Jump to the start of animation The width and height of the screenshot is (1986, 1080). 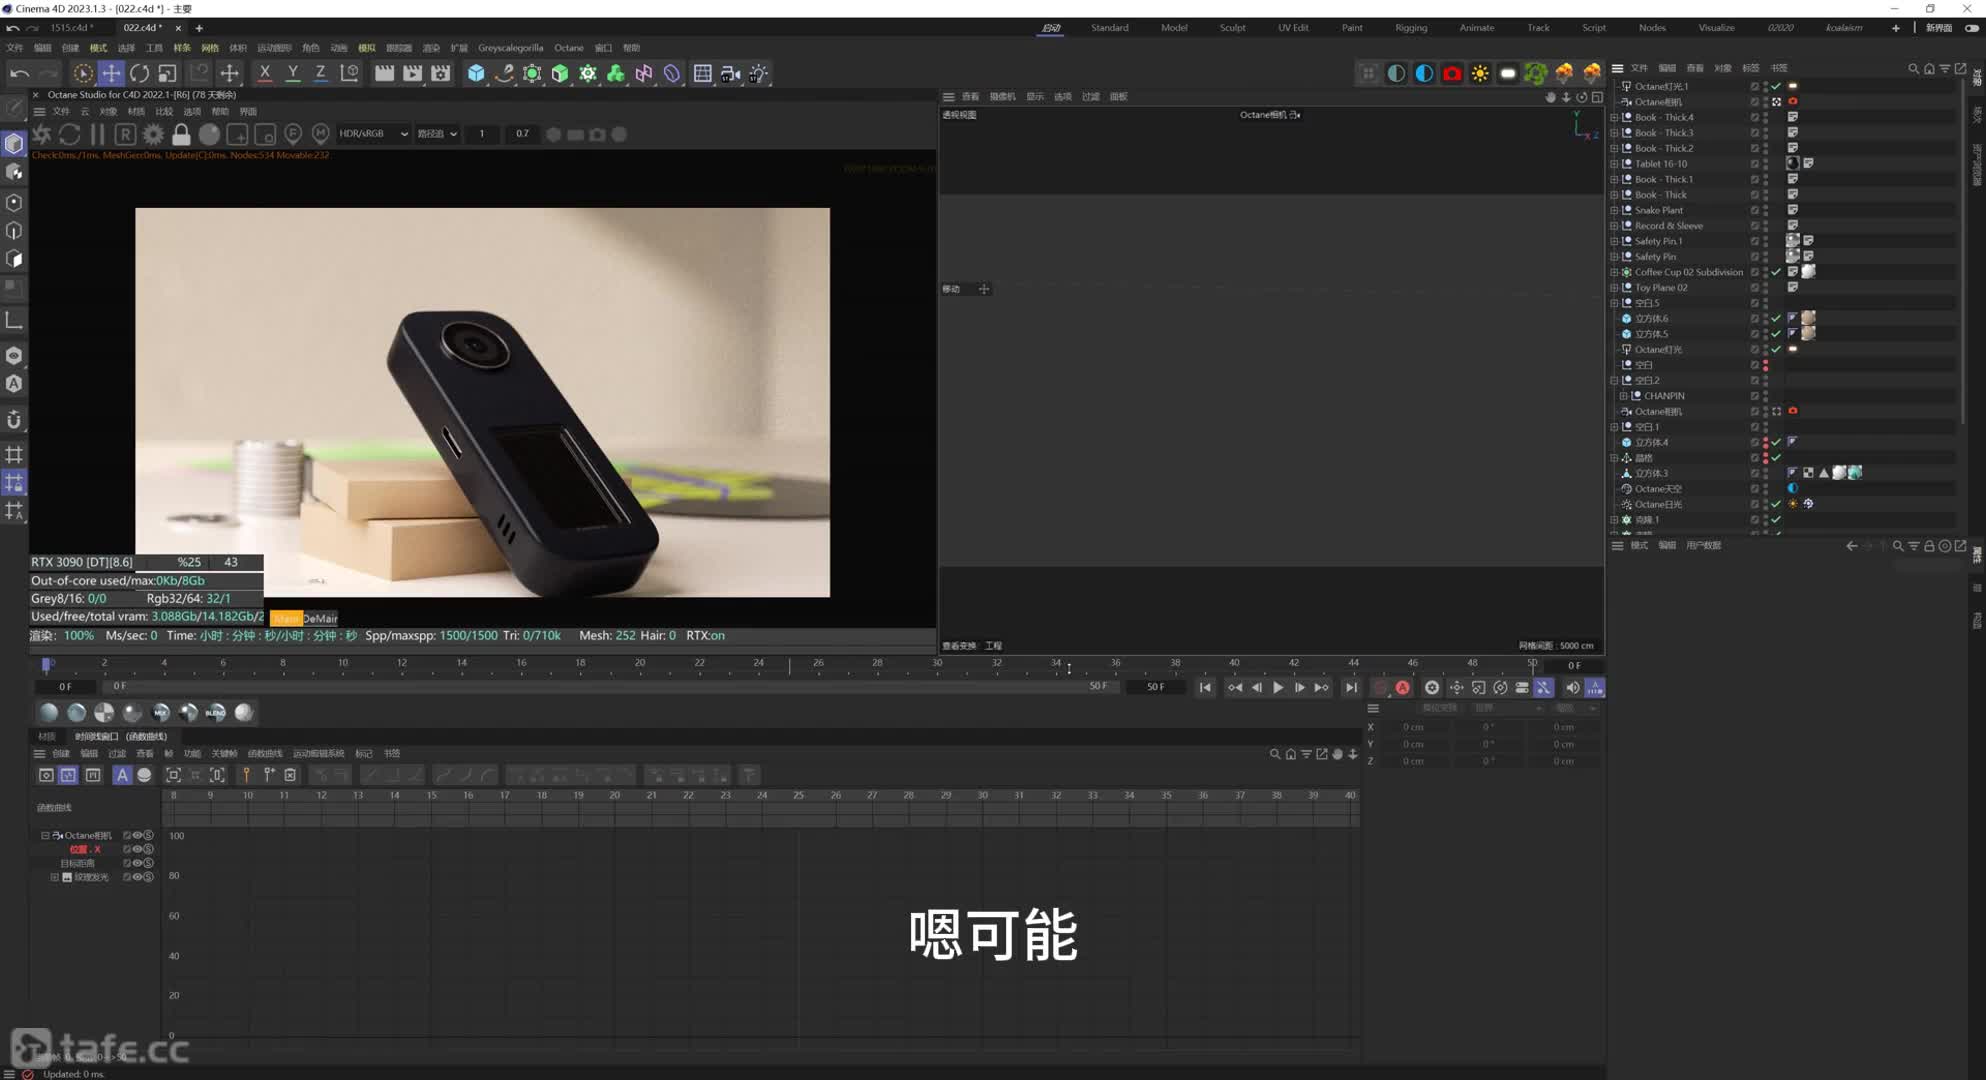tap(1205, 688)
